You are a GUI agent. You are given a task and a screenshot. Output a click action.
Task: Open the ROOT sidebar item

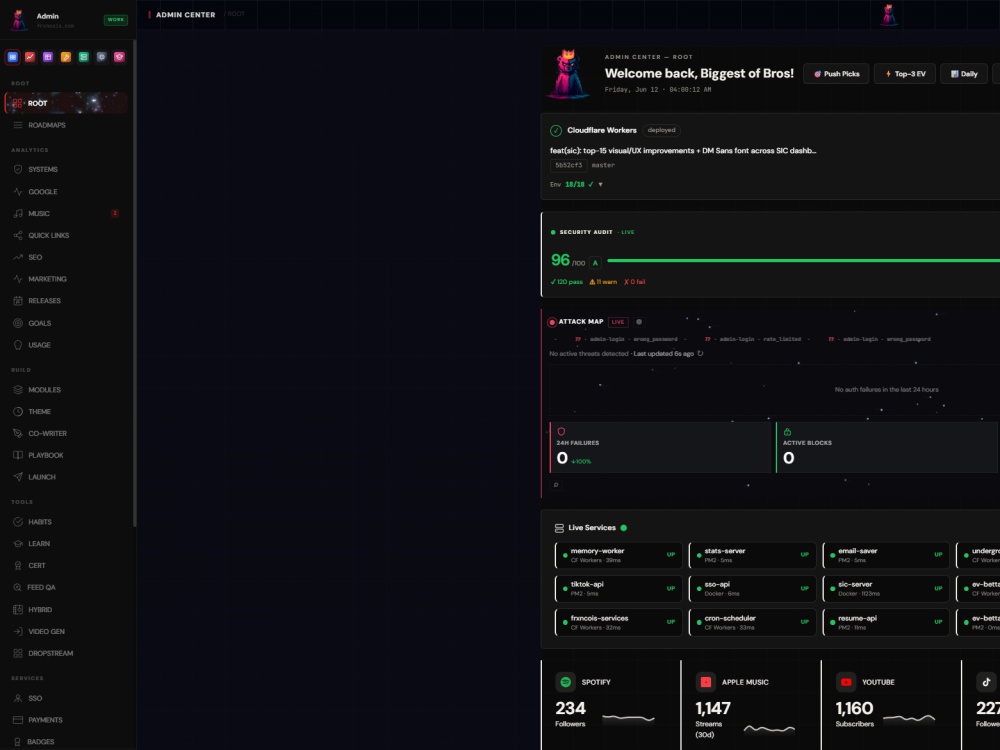(66, 103)
